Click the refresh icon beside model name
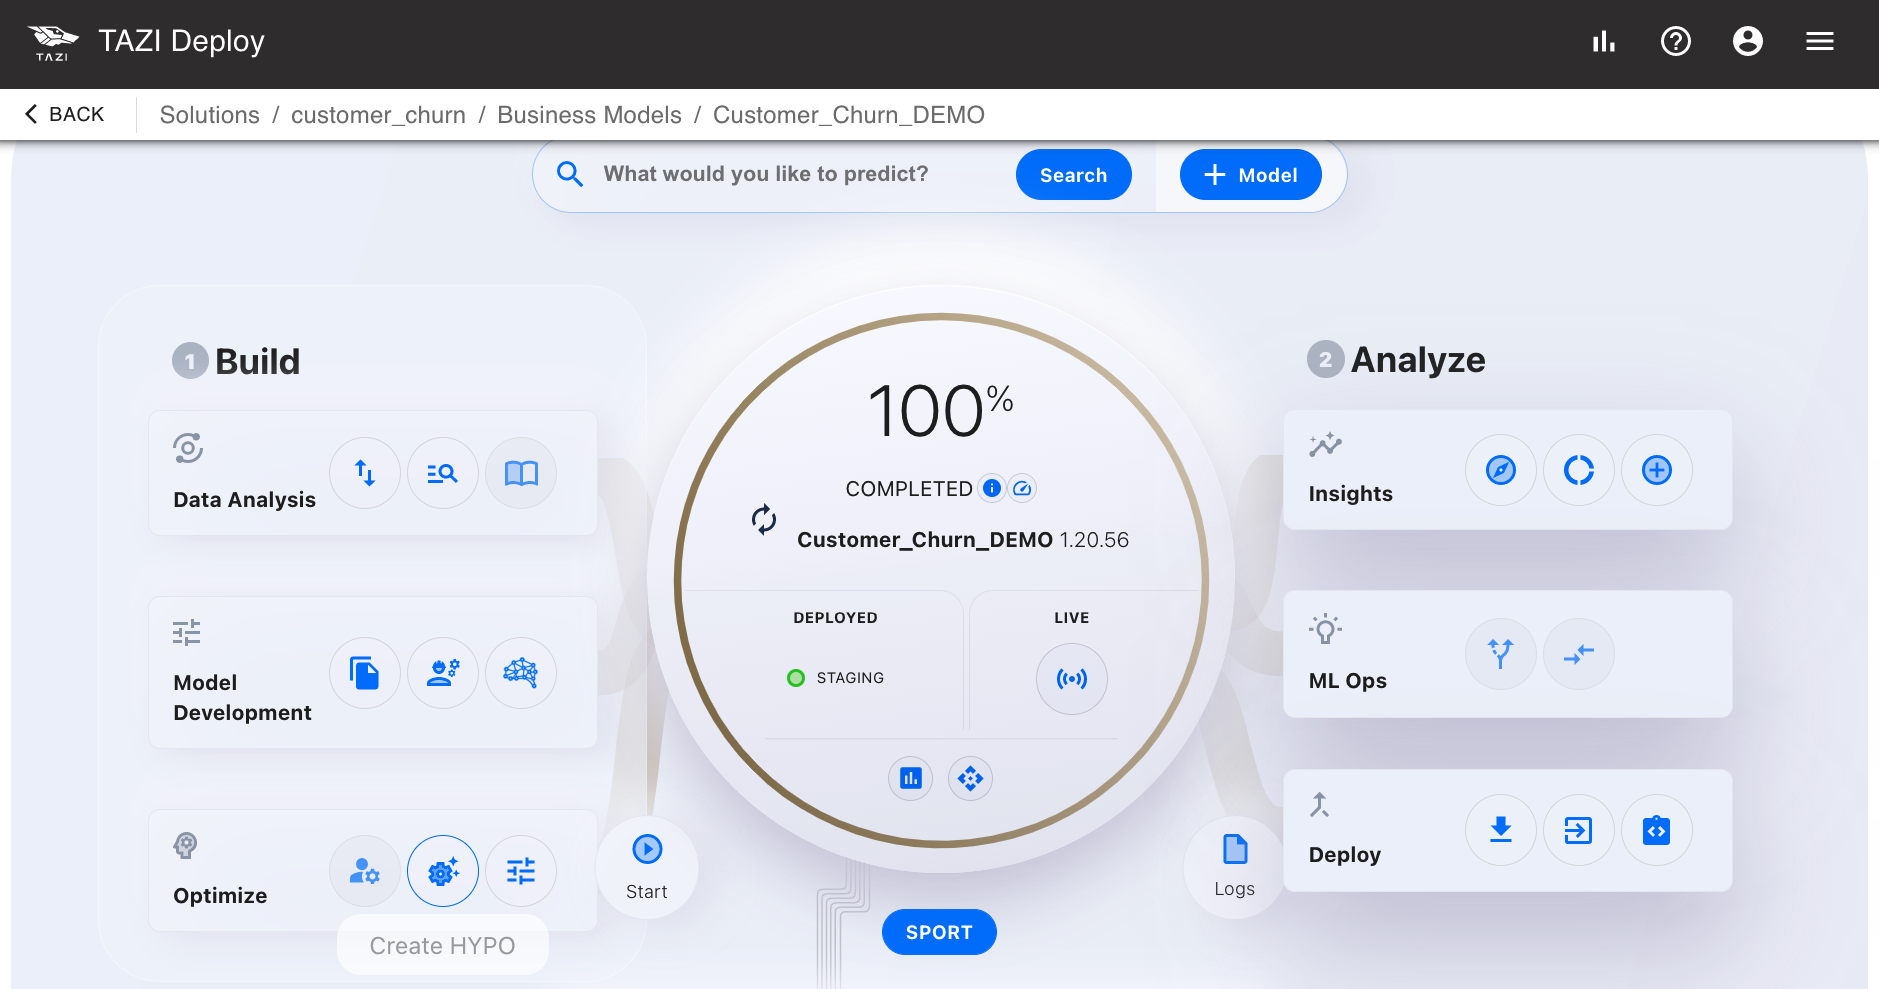 [x=764, y=519]
